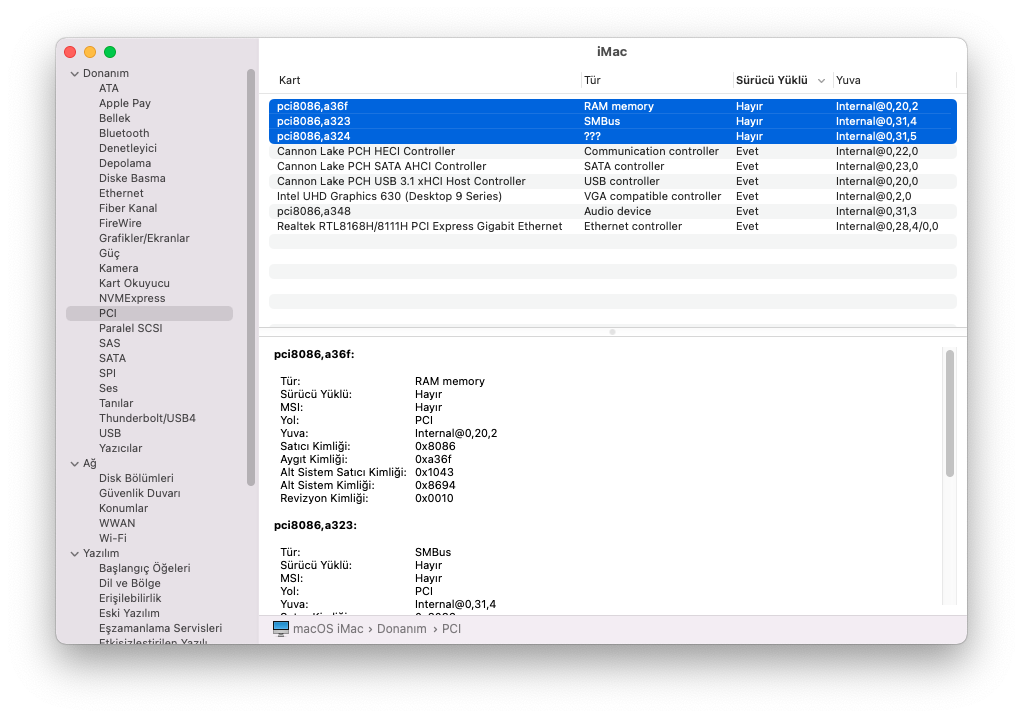Select Grafikler/Ekranlar in sidebar

tap(144, 238)
